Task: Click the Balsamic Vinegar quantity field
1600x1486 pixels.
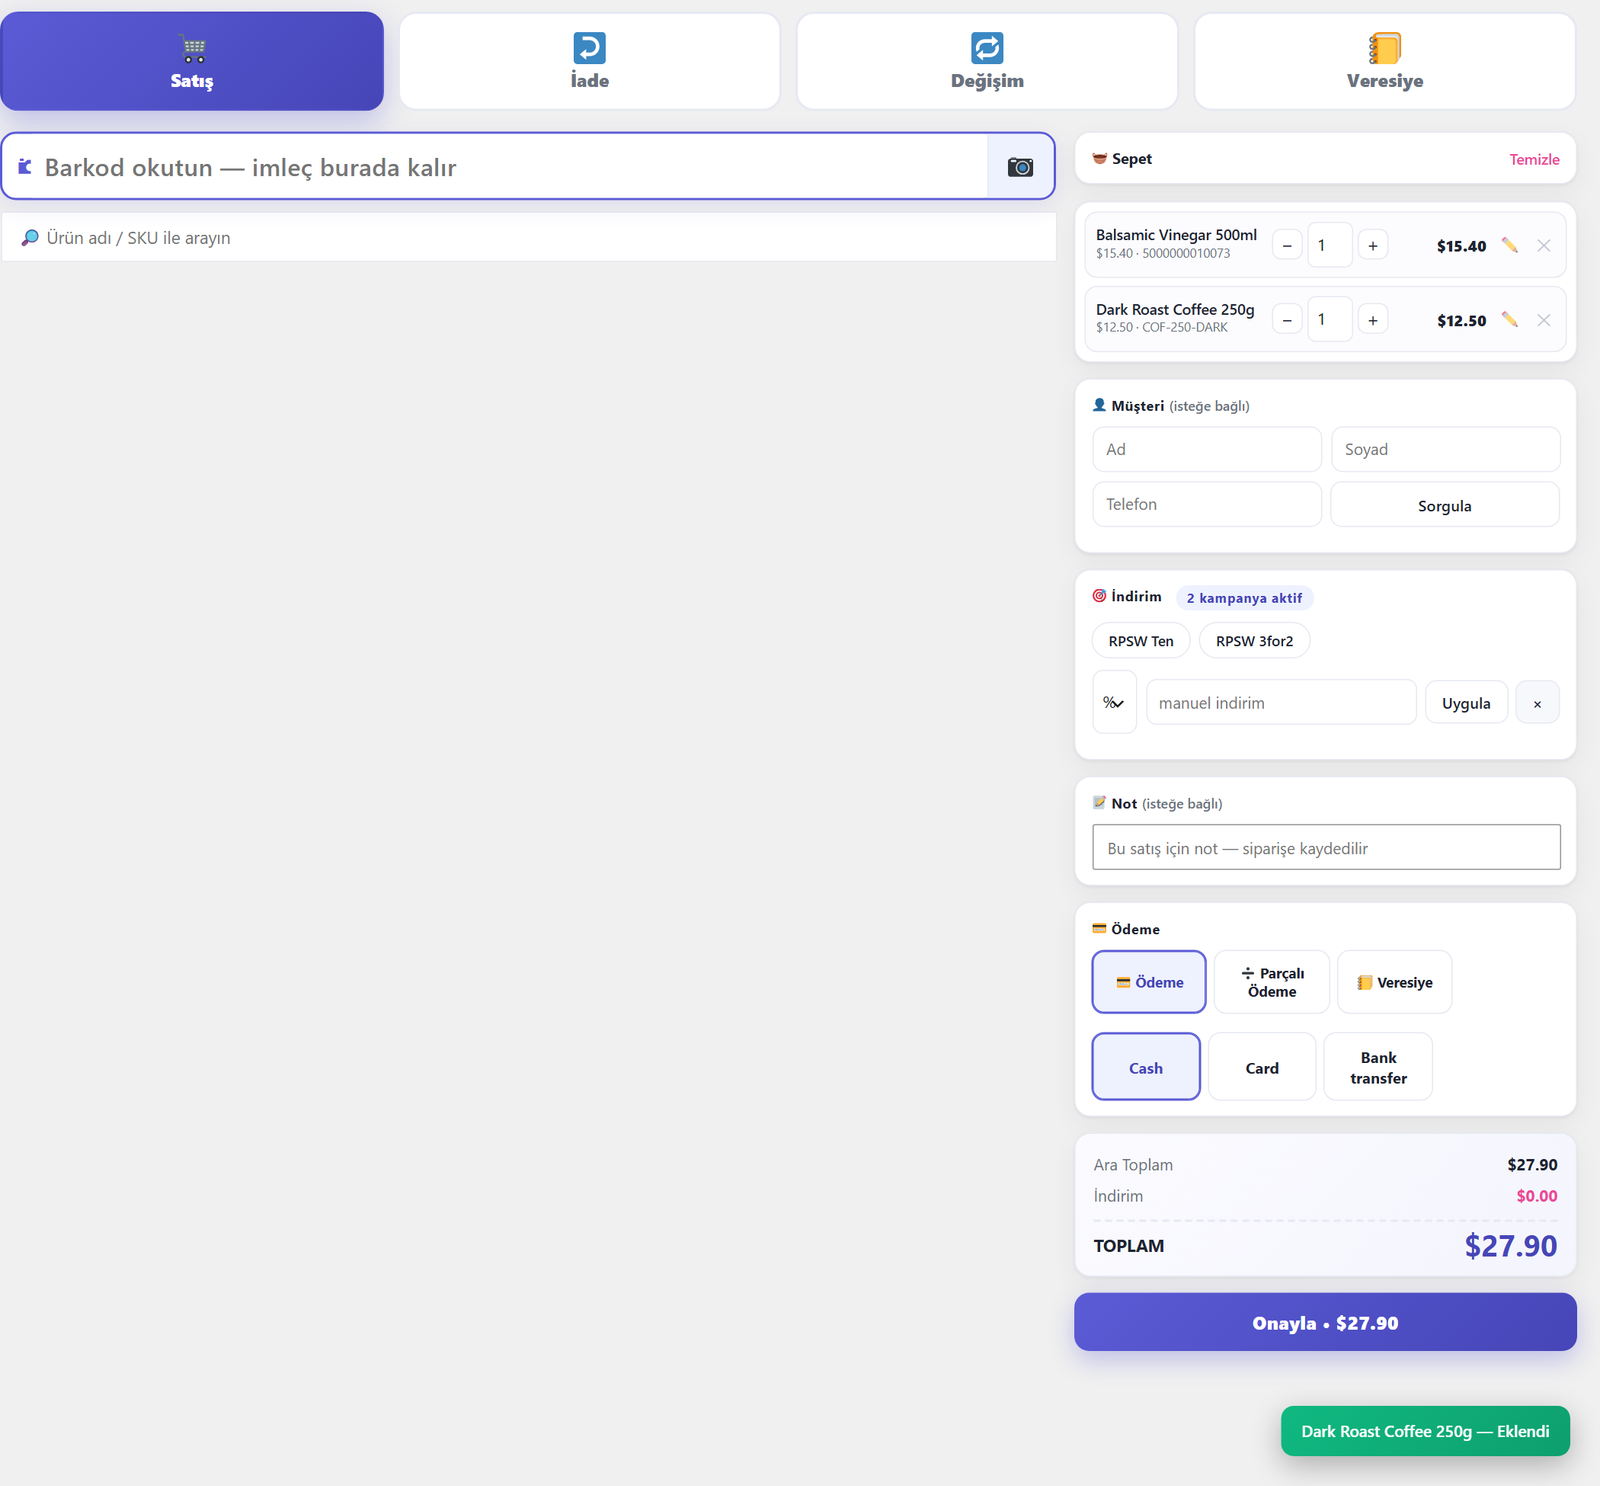Action: (x=1330, y=245)
